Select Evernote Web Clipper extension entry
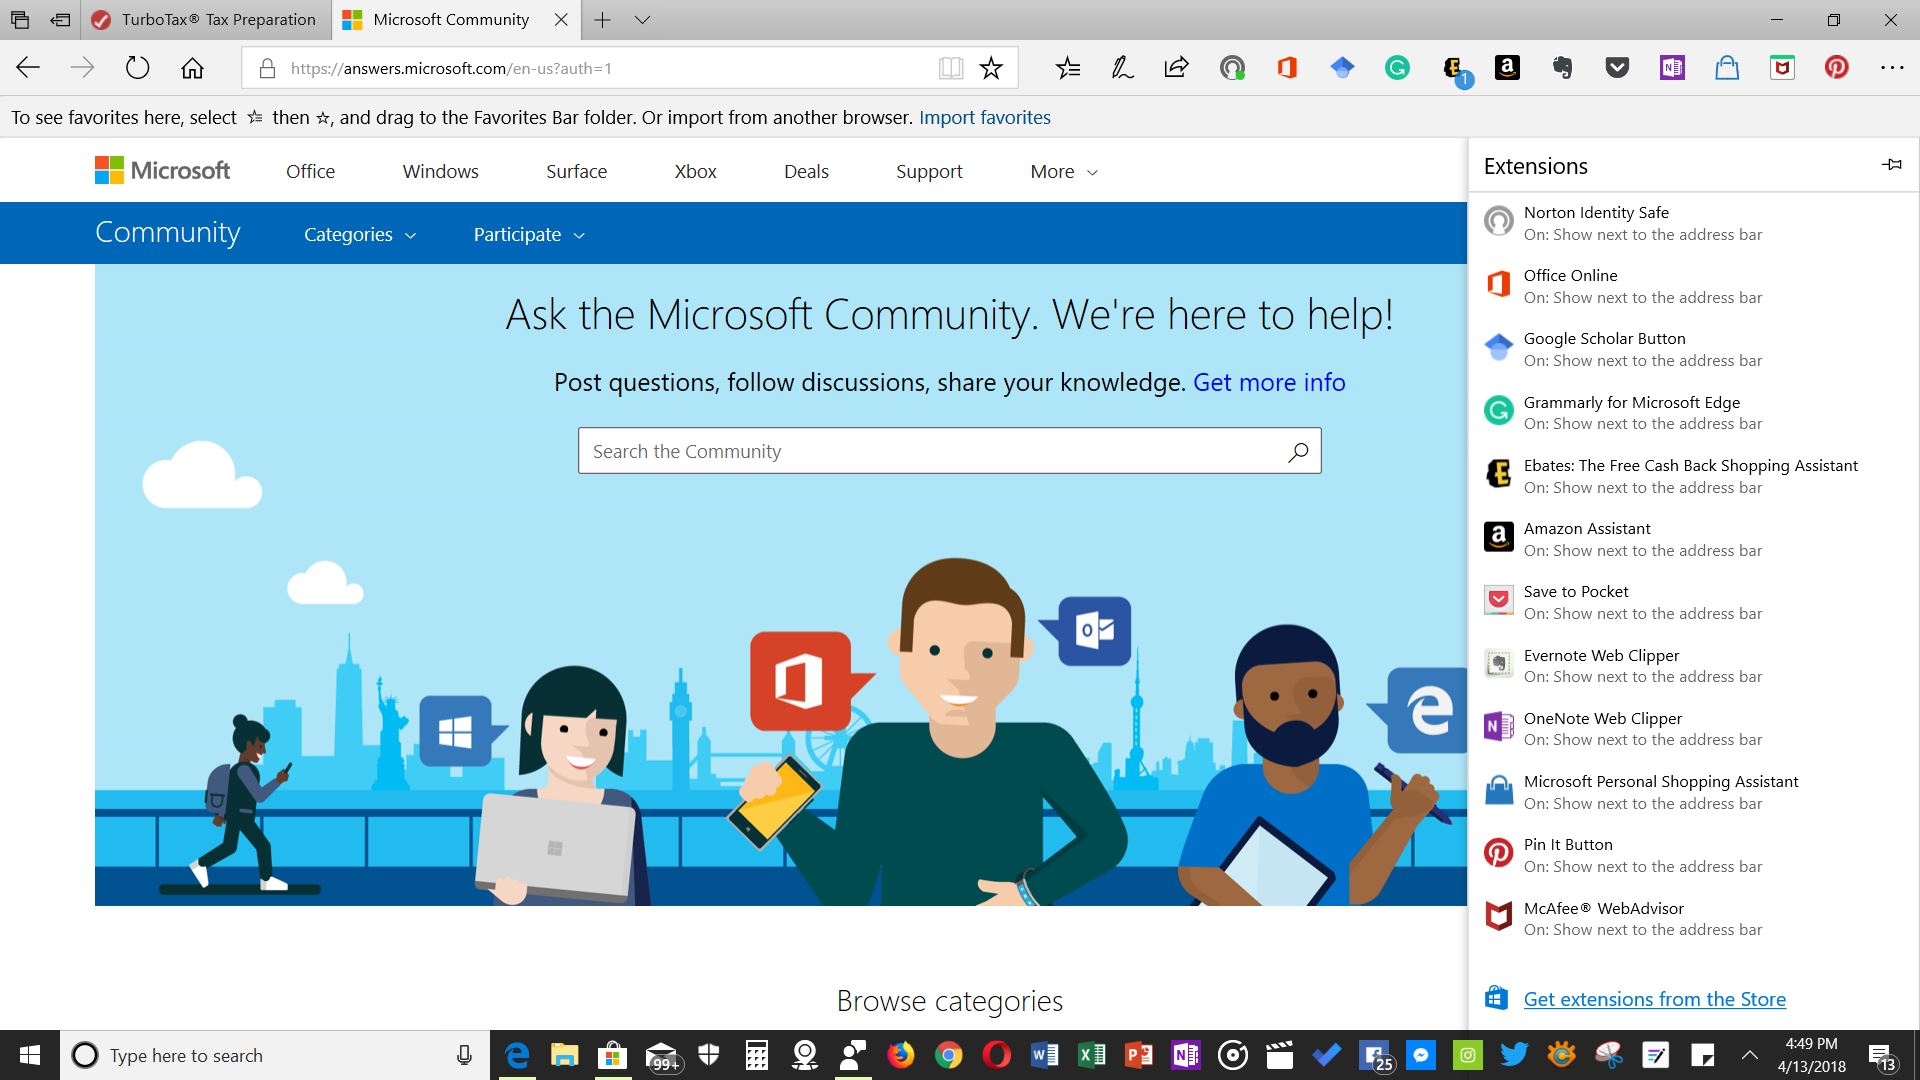Viewport: 1920px width, 1080px height. coord(1692,666)
